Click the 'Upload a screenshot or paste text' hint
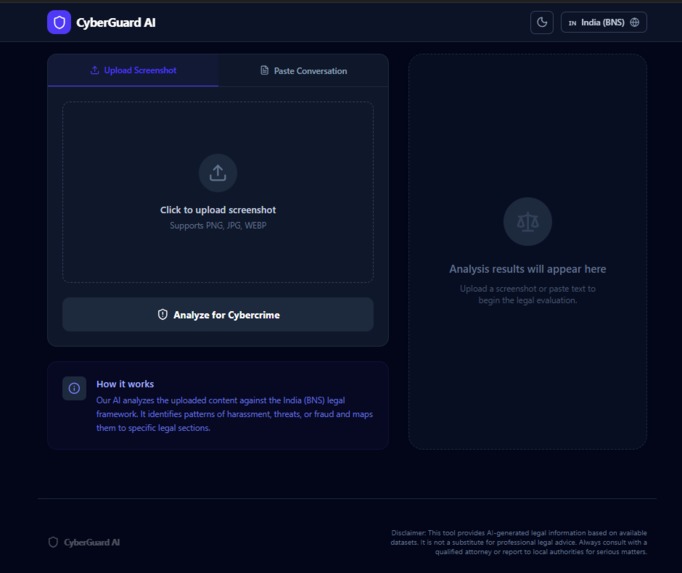The image size is (682, 573). pyautogui.click(x=528, y=294)
